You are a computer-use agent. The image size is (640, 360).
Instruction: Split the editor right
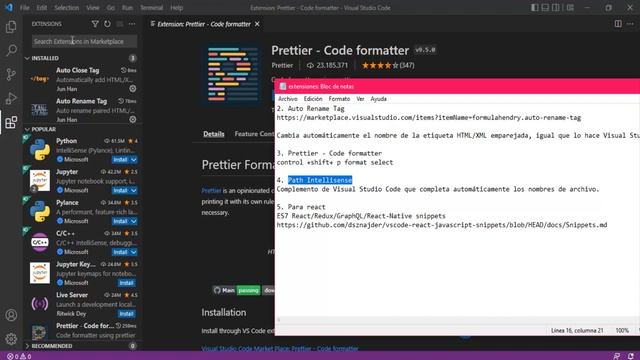click(x=618, y=24)
